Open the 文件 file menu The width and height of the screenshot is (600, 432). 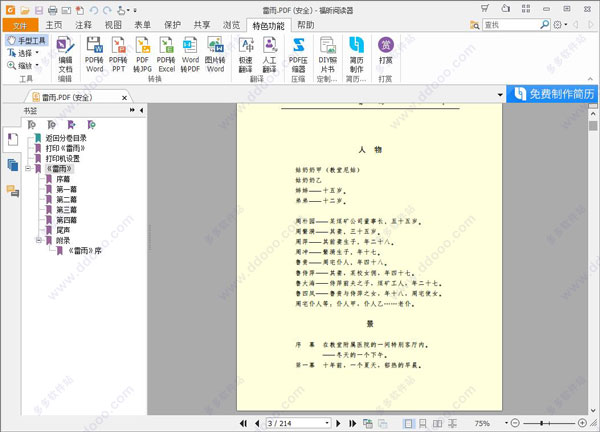click(20, 25)
